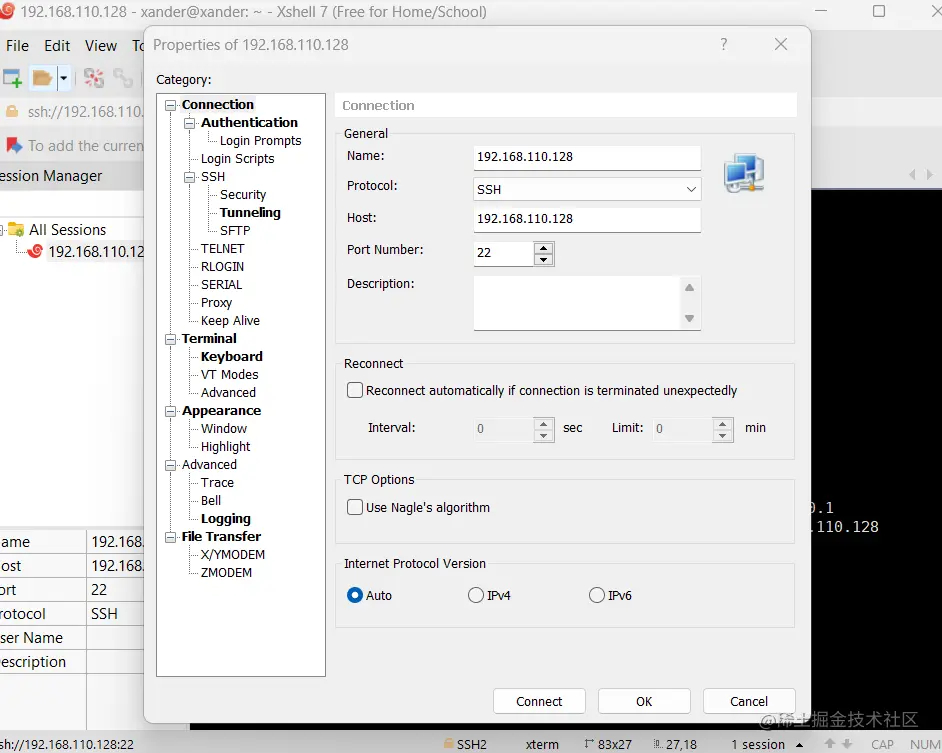The width and height of the screenshot is (942, 753).
Task: Select the IPv4 radio button
Action: point(476,595)
